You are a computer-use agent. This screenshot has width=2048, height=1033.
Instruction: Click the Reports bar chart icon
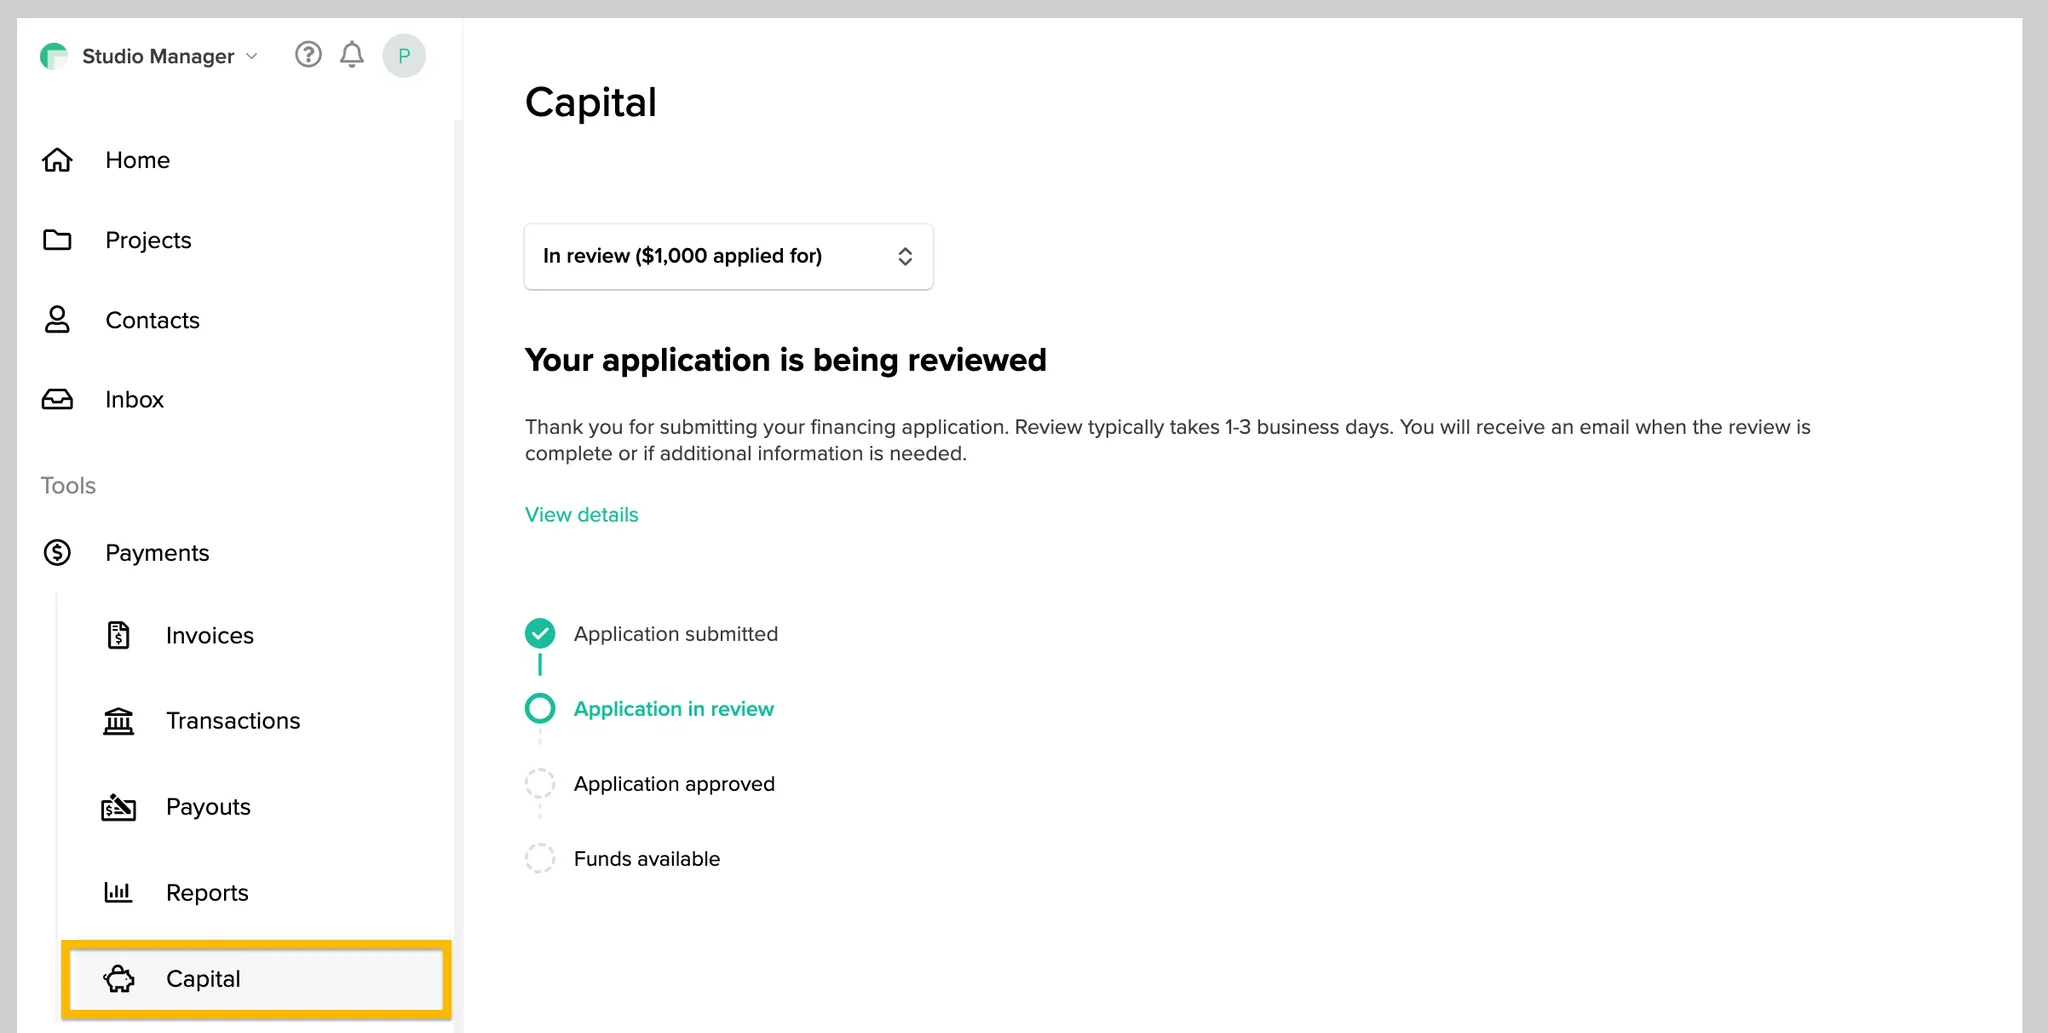coord(118,892)
